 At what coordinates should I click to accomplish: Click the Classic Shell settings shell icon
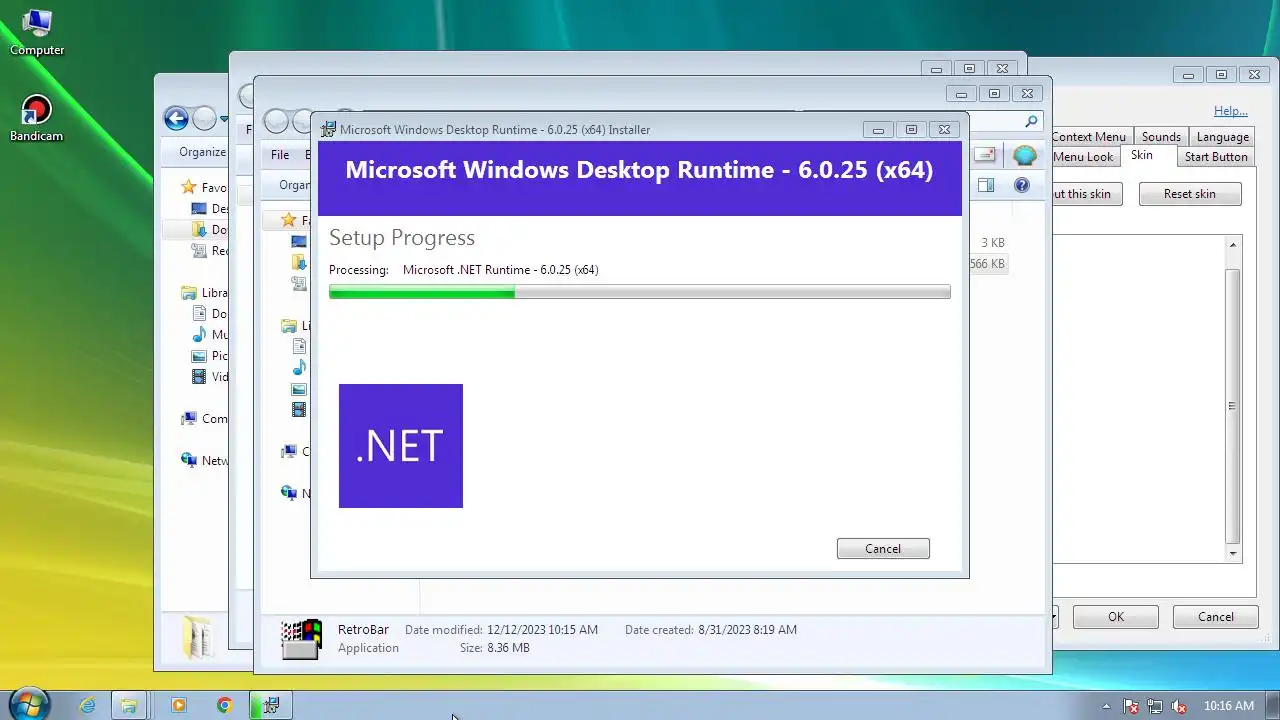pos(1024,155)
